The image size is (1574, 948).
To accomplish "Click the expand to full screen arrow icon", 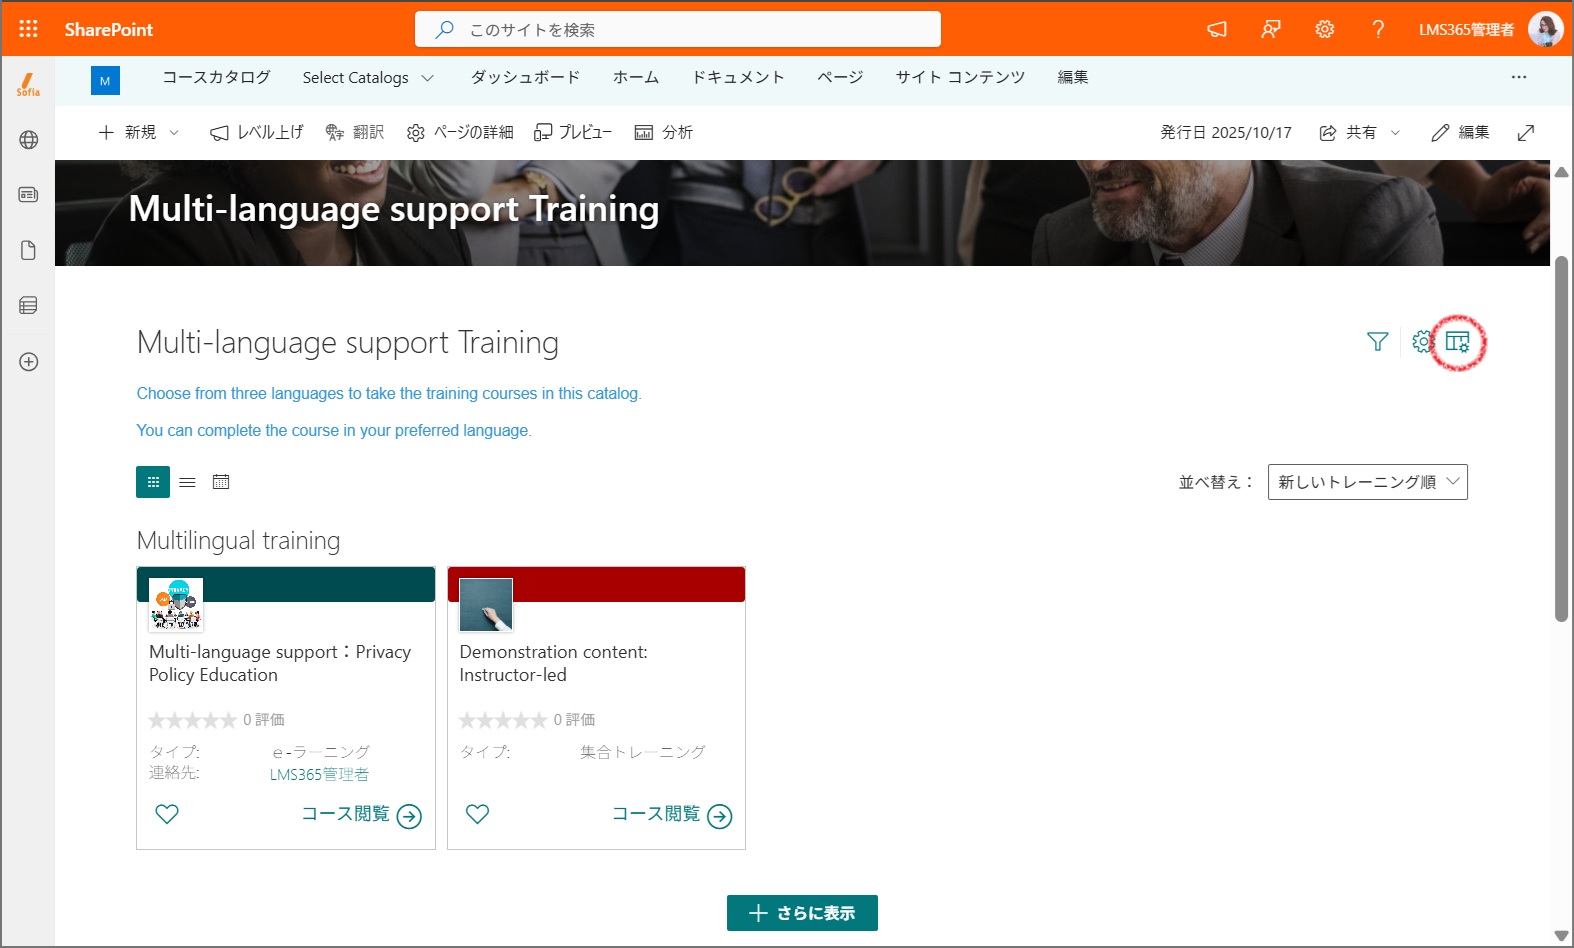I will tap(1526, 133).
